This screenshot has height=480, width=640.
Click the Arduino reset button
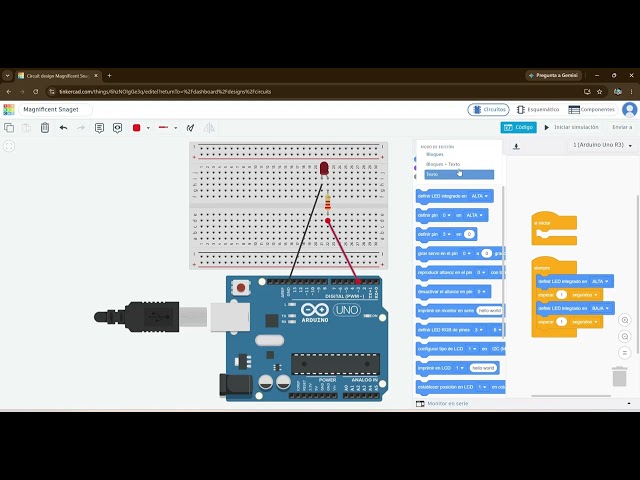click(241, 287)
